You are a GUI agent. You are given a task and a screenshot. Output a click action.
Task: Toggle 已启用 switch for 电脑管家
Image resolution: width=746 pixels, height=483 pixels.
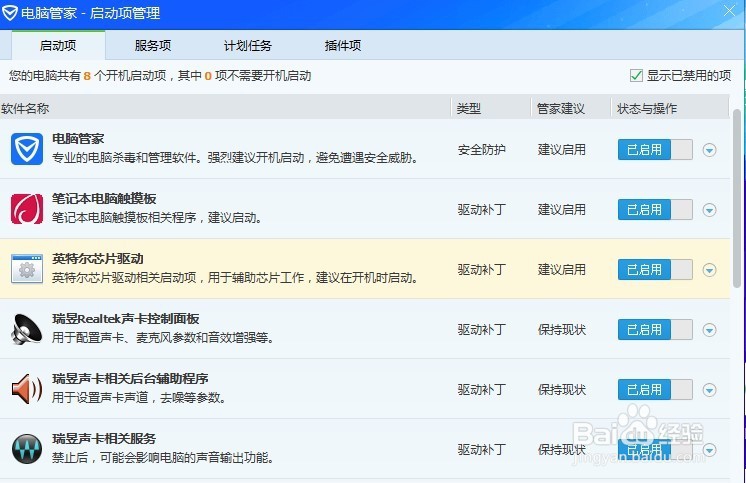655,149
